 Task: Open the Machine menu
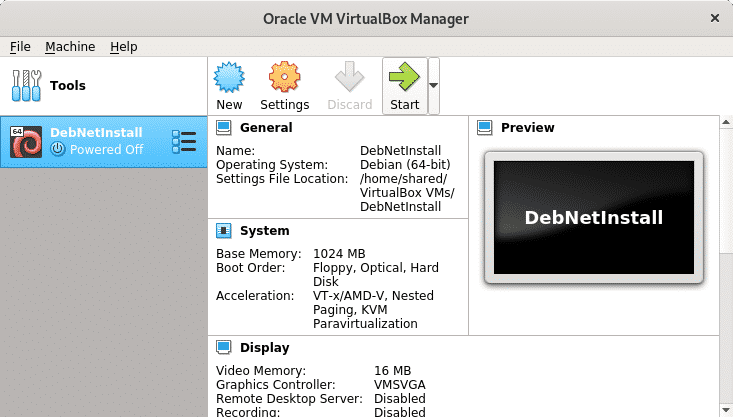coord(70,47)
